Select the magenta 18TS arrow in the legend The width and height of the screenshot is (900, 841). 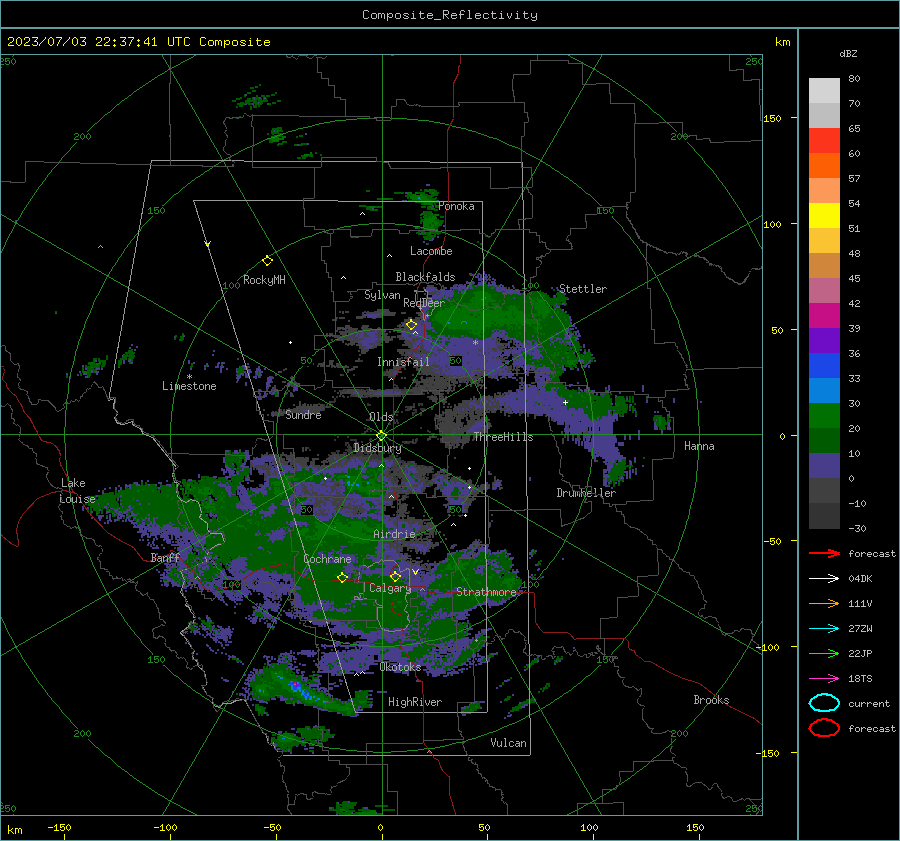824,679
